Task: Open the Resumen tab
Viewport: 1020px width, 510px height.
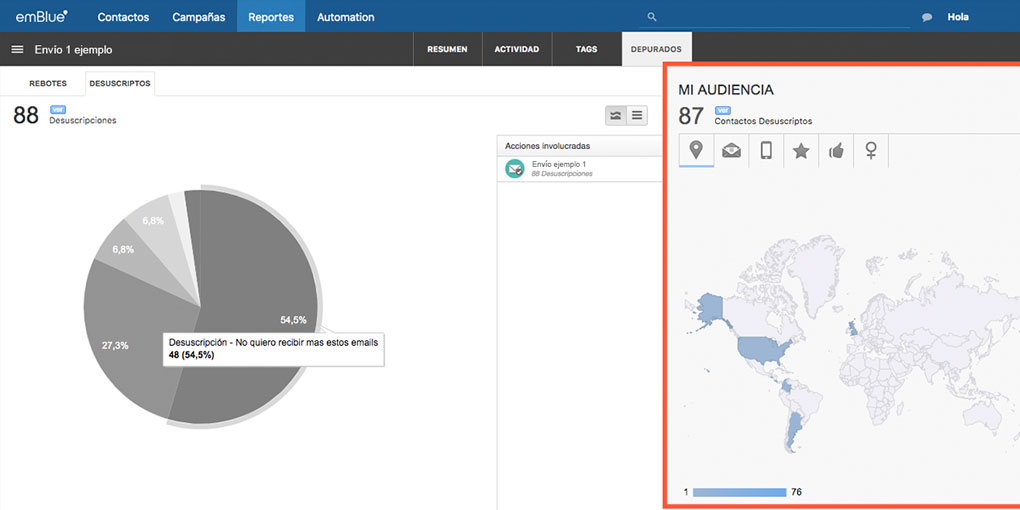Action: tap(447, 49)
